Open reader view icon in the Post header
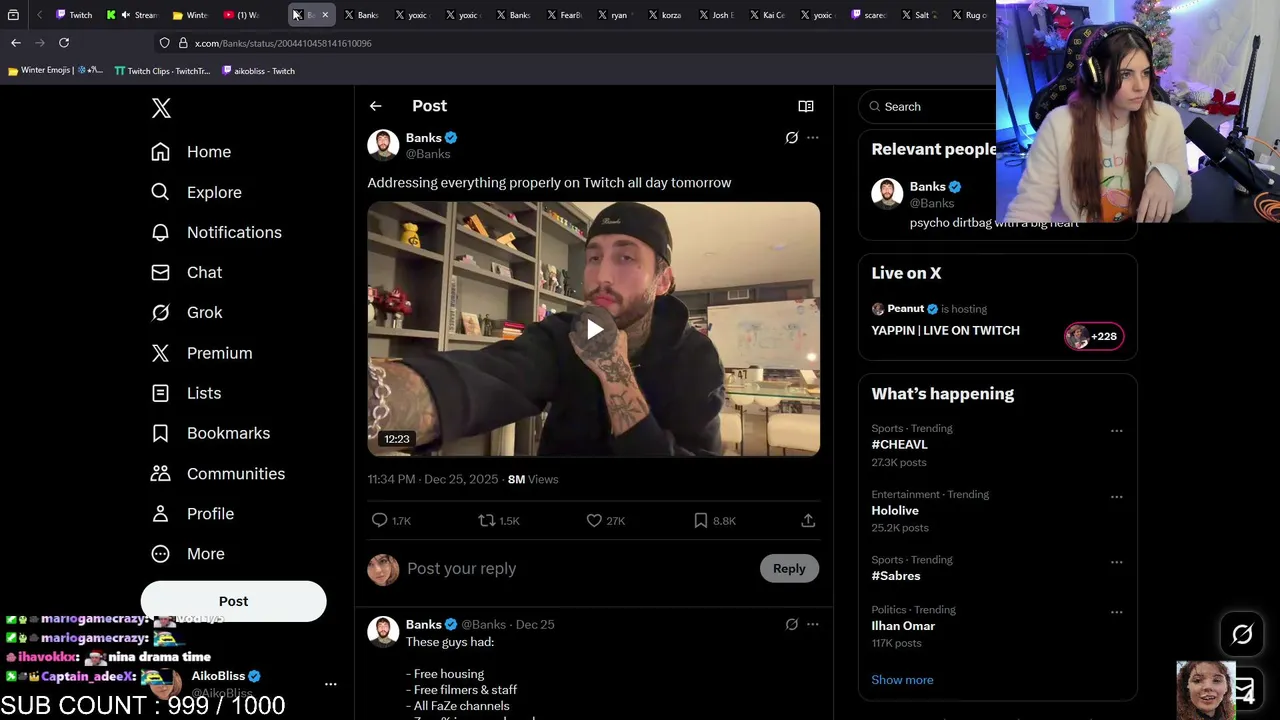The image size is (1280, 720). (806, 106)
